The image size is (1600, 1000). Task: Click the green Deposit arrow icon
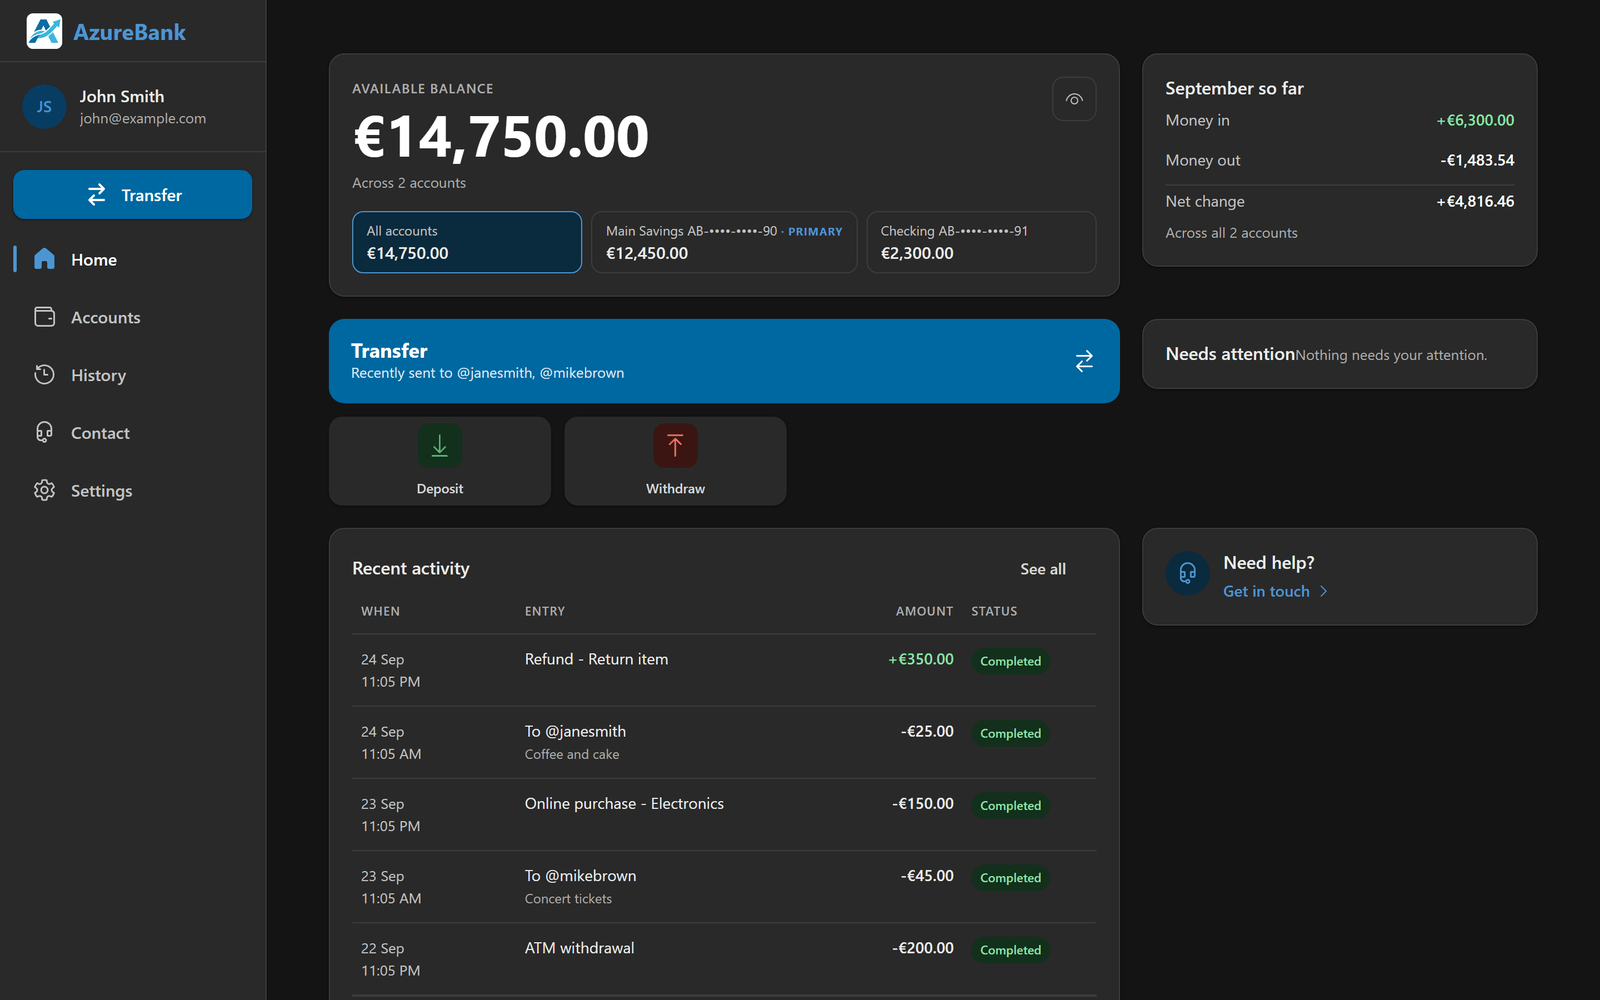[440, 446]
